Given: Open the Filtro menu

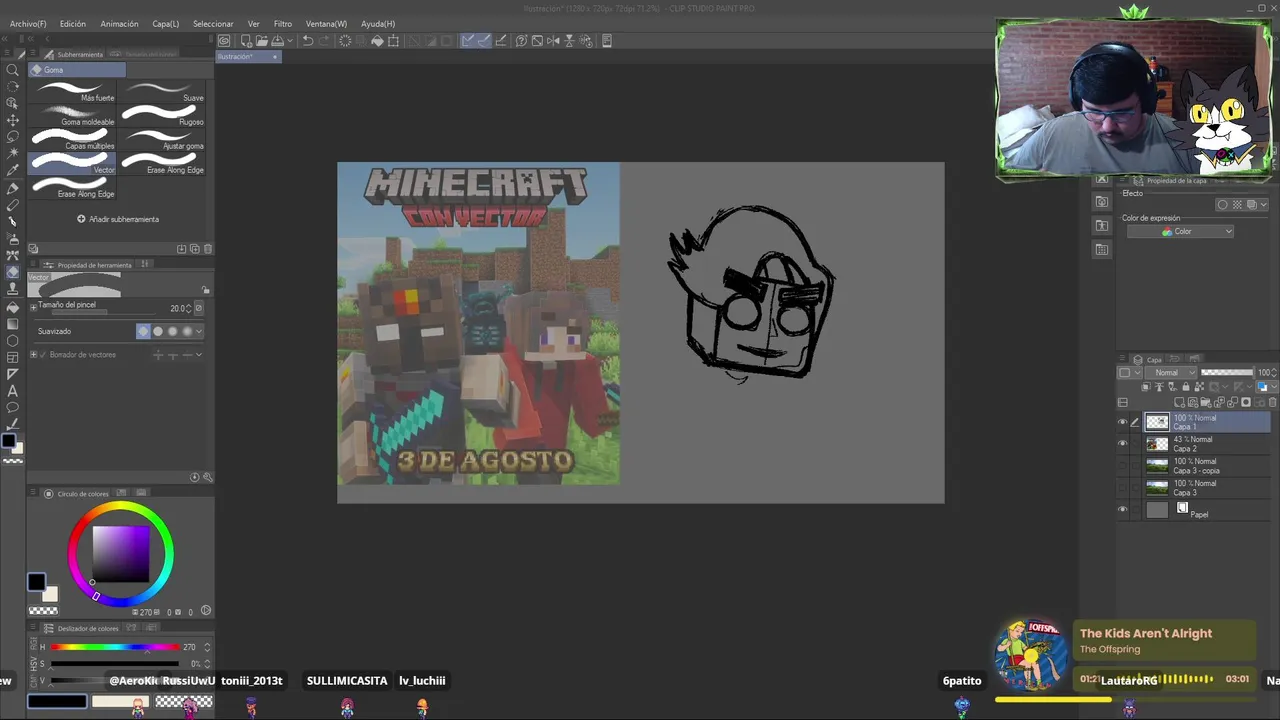Looking at the screenshot, I should 283,24.
